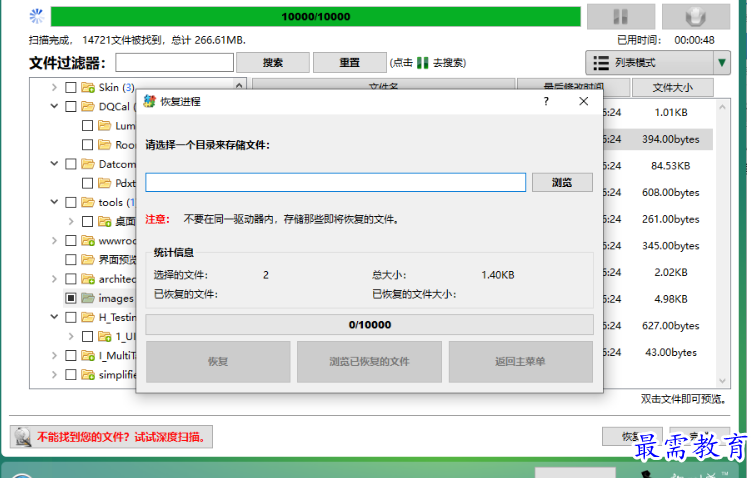Check the Skin folder checkbox
The image size is (756, 478).
[71, 87]
